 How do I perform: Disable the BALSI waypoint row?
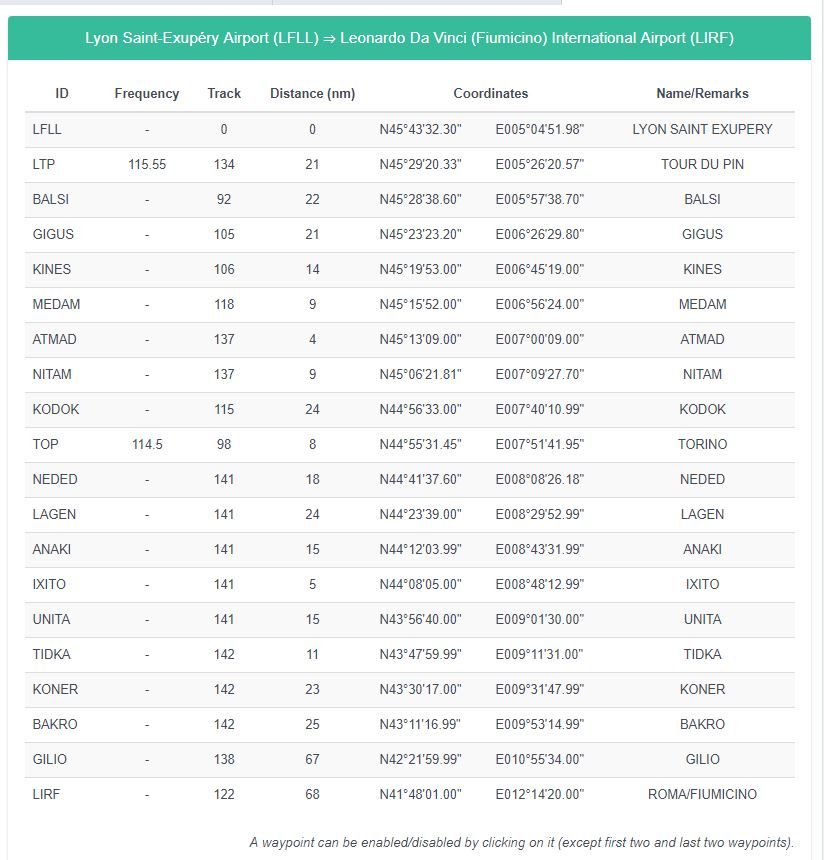click(x=410, y=200)
